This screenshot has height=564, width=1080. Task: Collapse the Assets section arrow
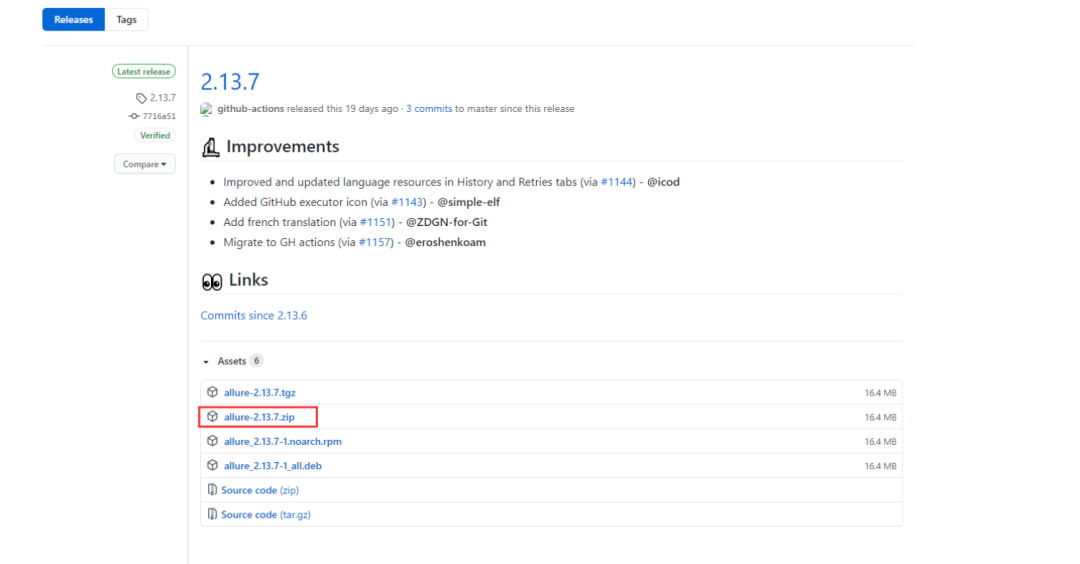[x=206, y=362]
